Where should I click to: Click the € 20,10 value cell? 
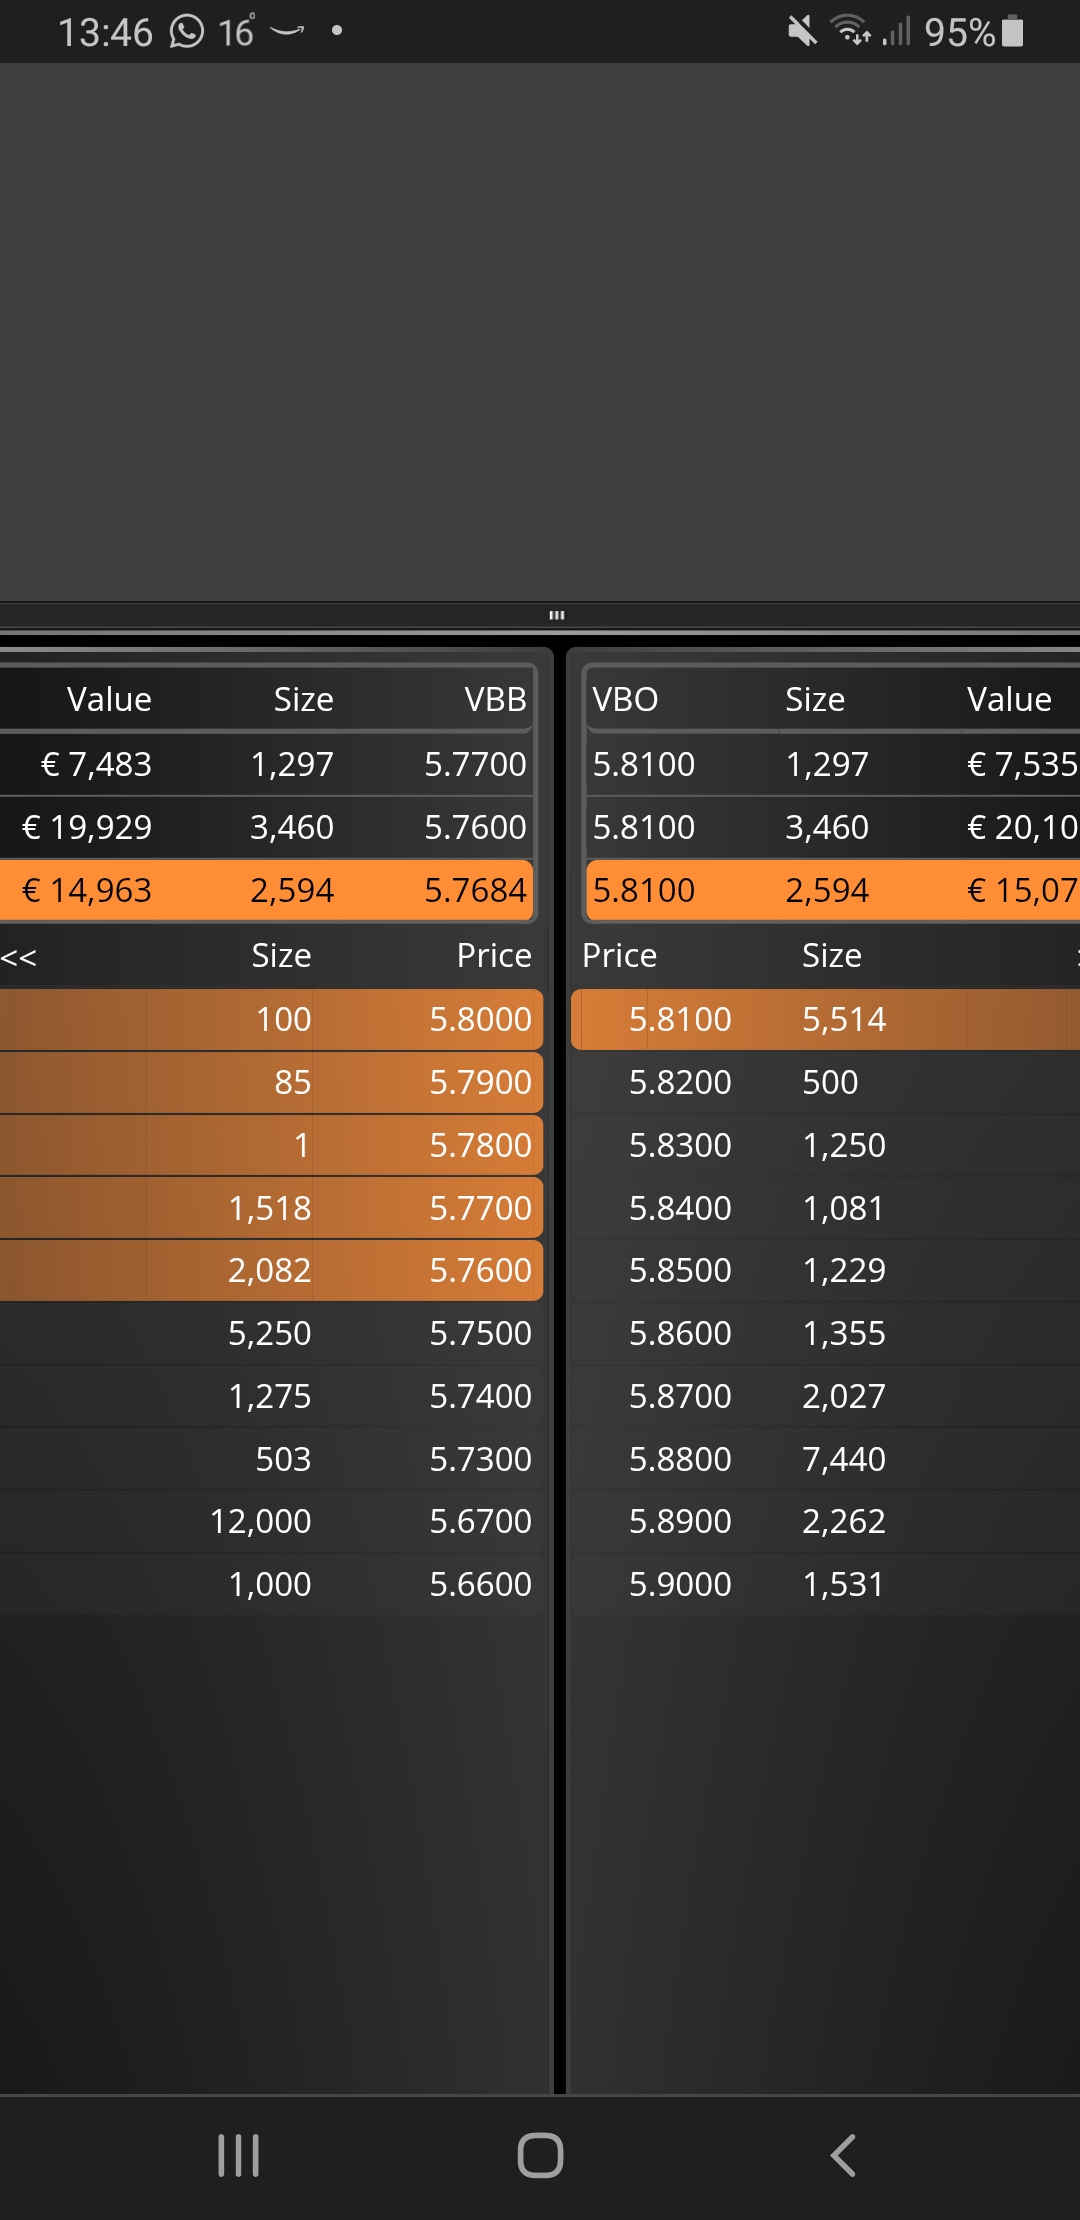coord(1022,827)
